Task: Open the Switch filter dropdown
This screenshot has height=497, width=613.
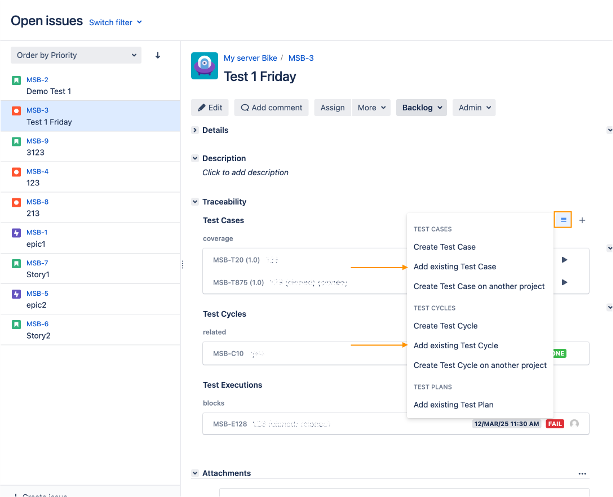Action: [115, 22]
